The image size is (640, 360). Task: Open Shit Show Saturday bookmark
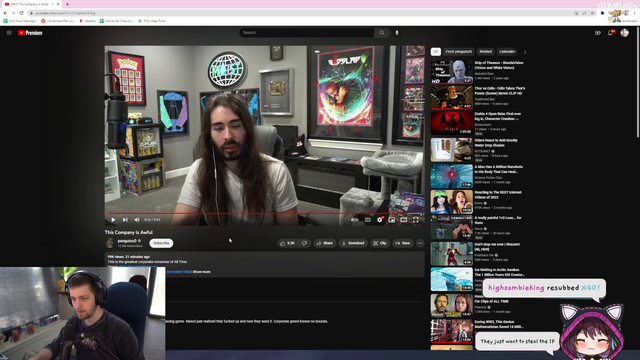coord(20,21)
